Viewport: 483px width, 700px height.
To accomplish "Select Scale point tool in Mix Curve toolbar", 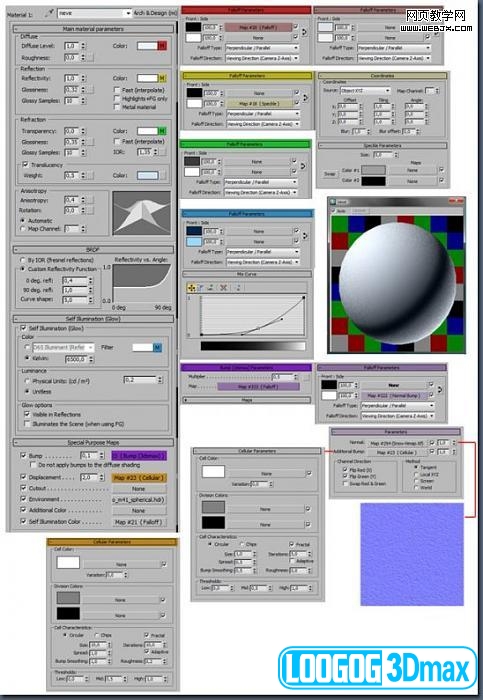I will tap(201, 288).
